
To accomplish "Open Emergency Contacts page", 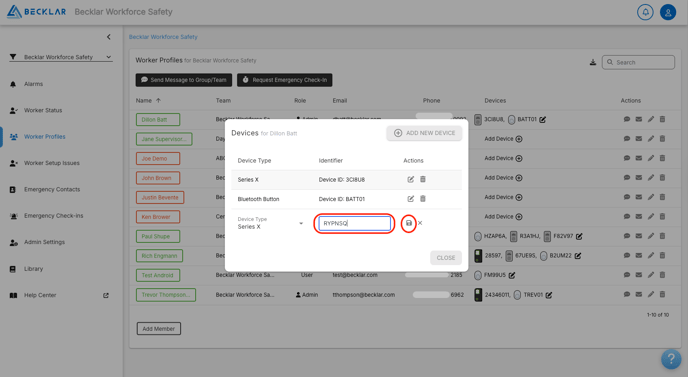I will pyautogui.click(x=52, y=190).
